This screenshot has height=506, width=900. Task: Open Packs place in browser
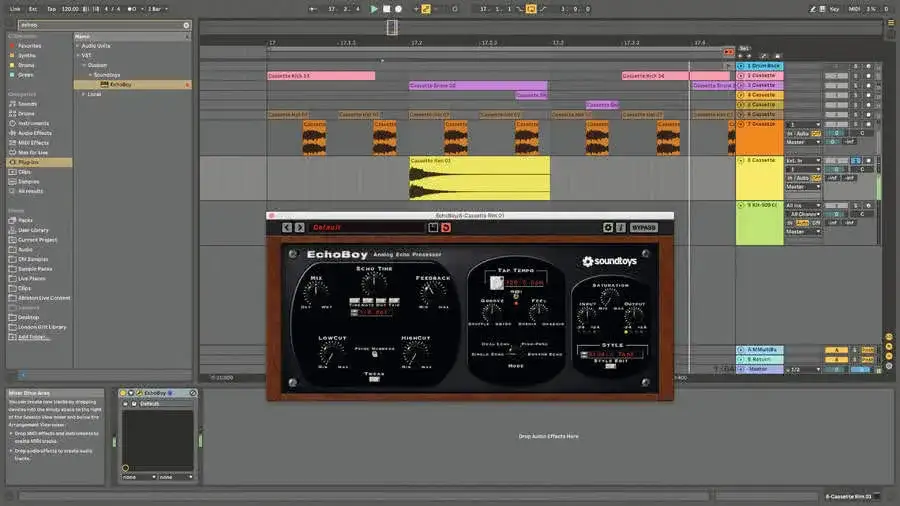pyautogui.click(x=25, y=220)
